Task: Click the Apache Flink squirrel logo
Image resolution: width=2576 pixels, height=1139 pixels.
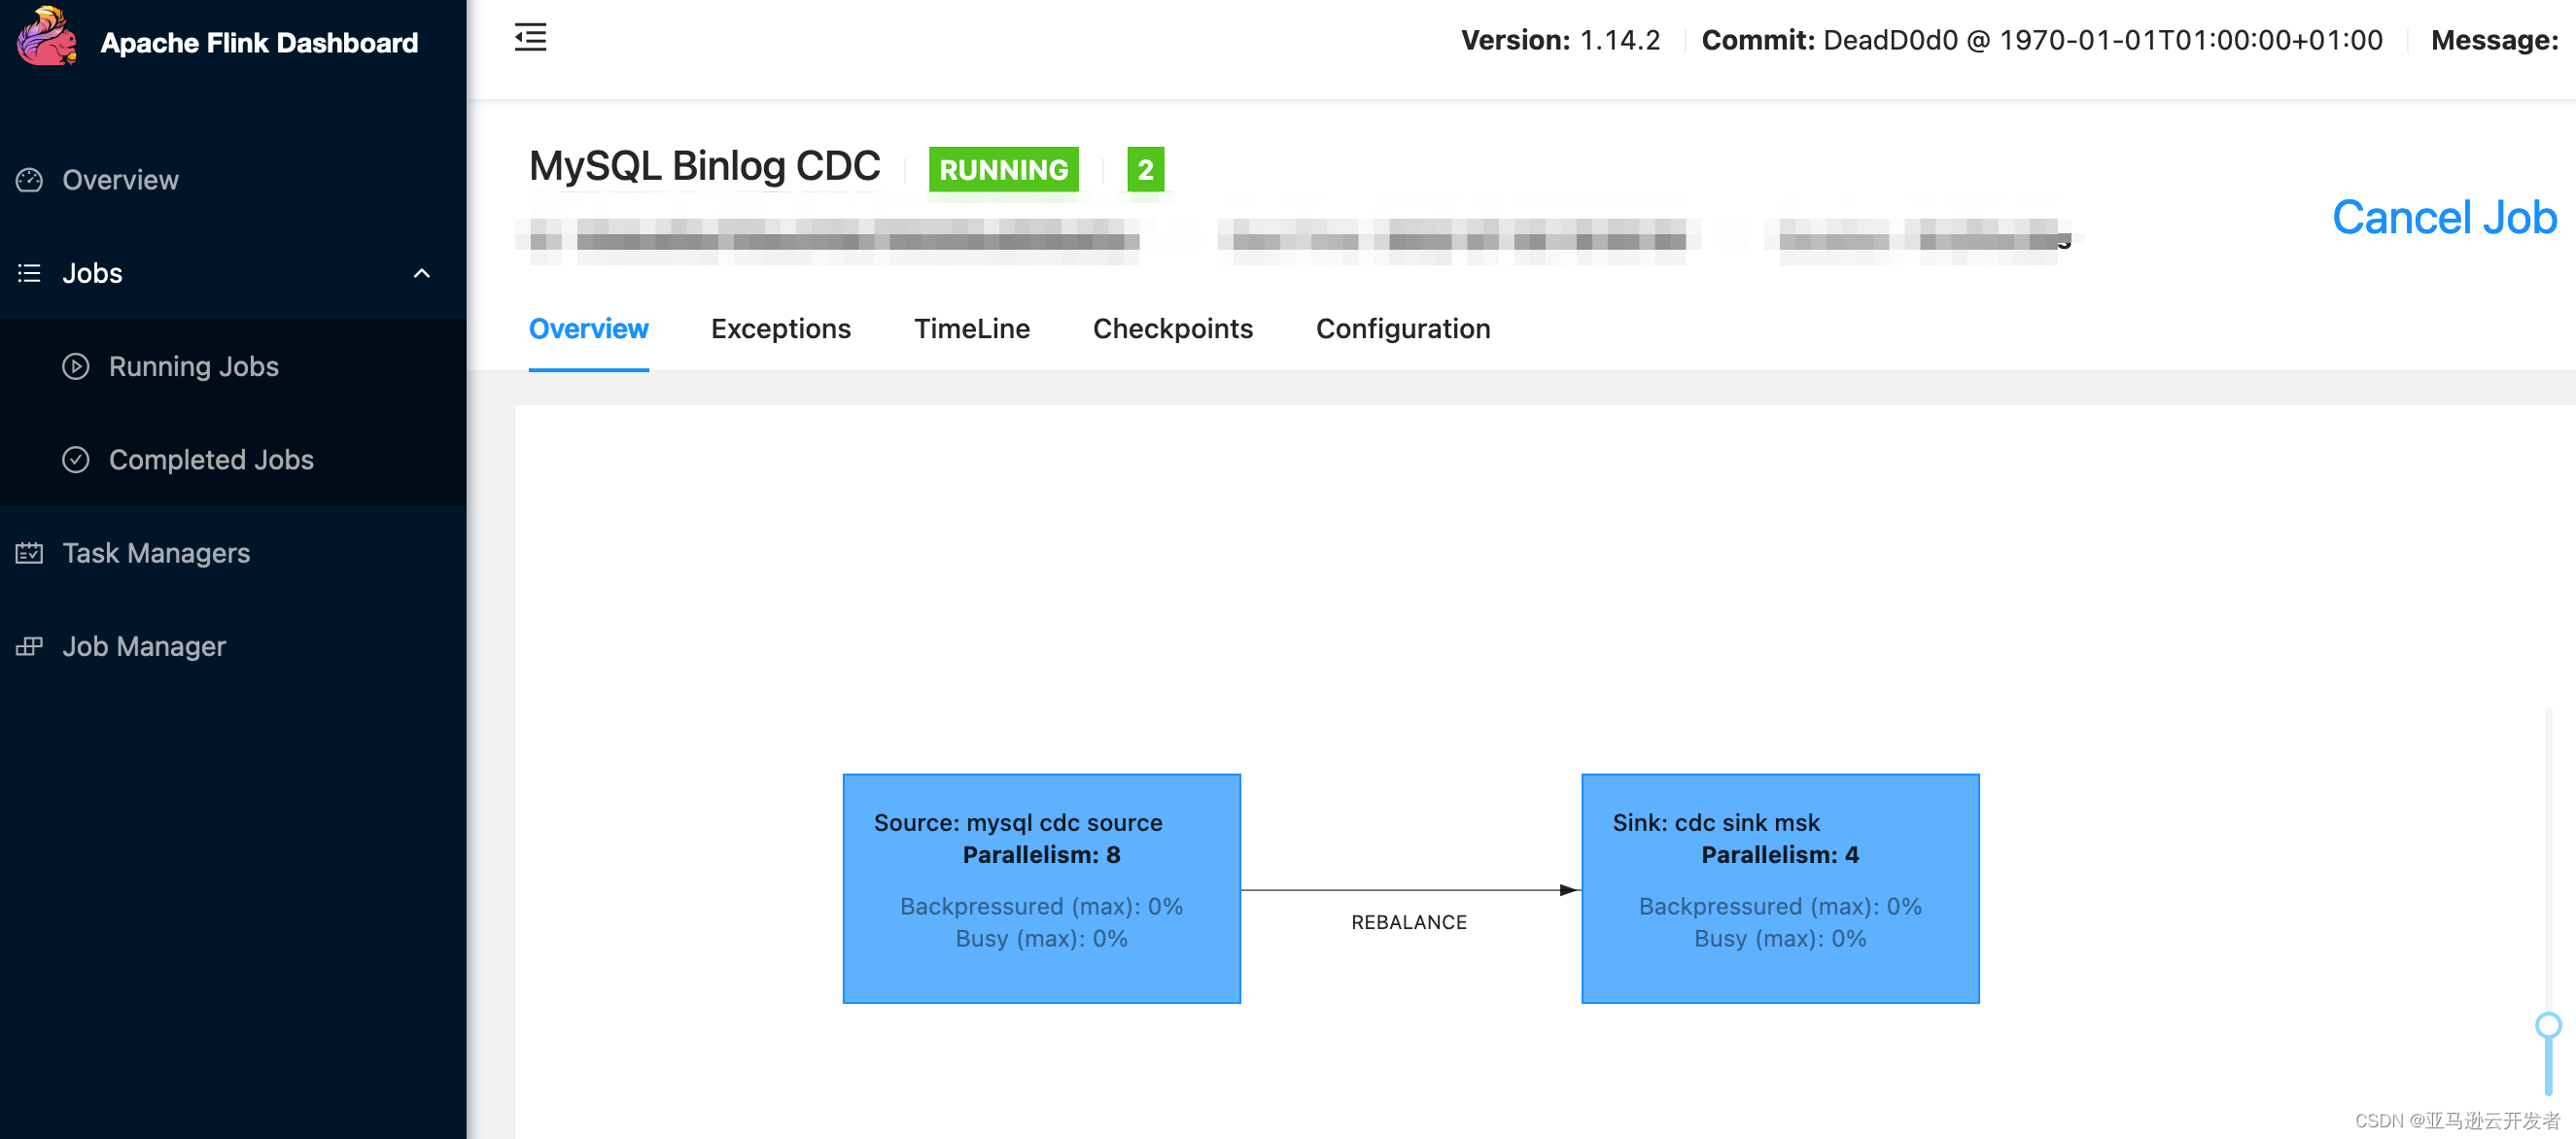Action: pyautogui.click(x=47, y=37)
